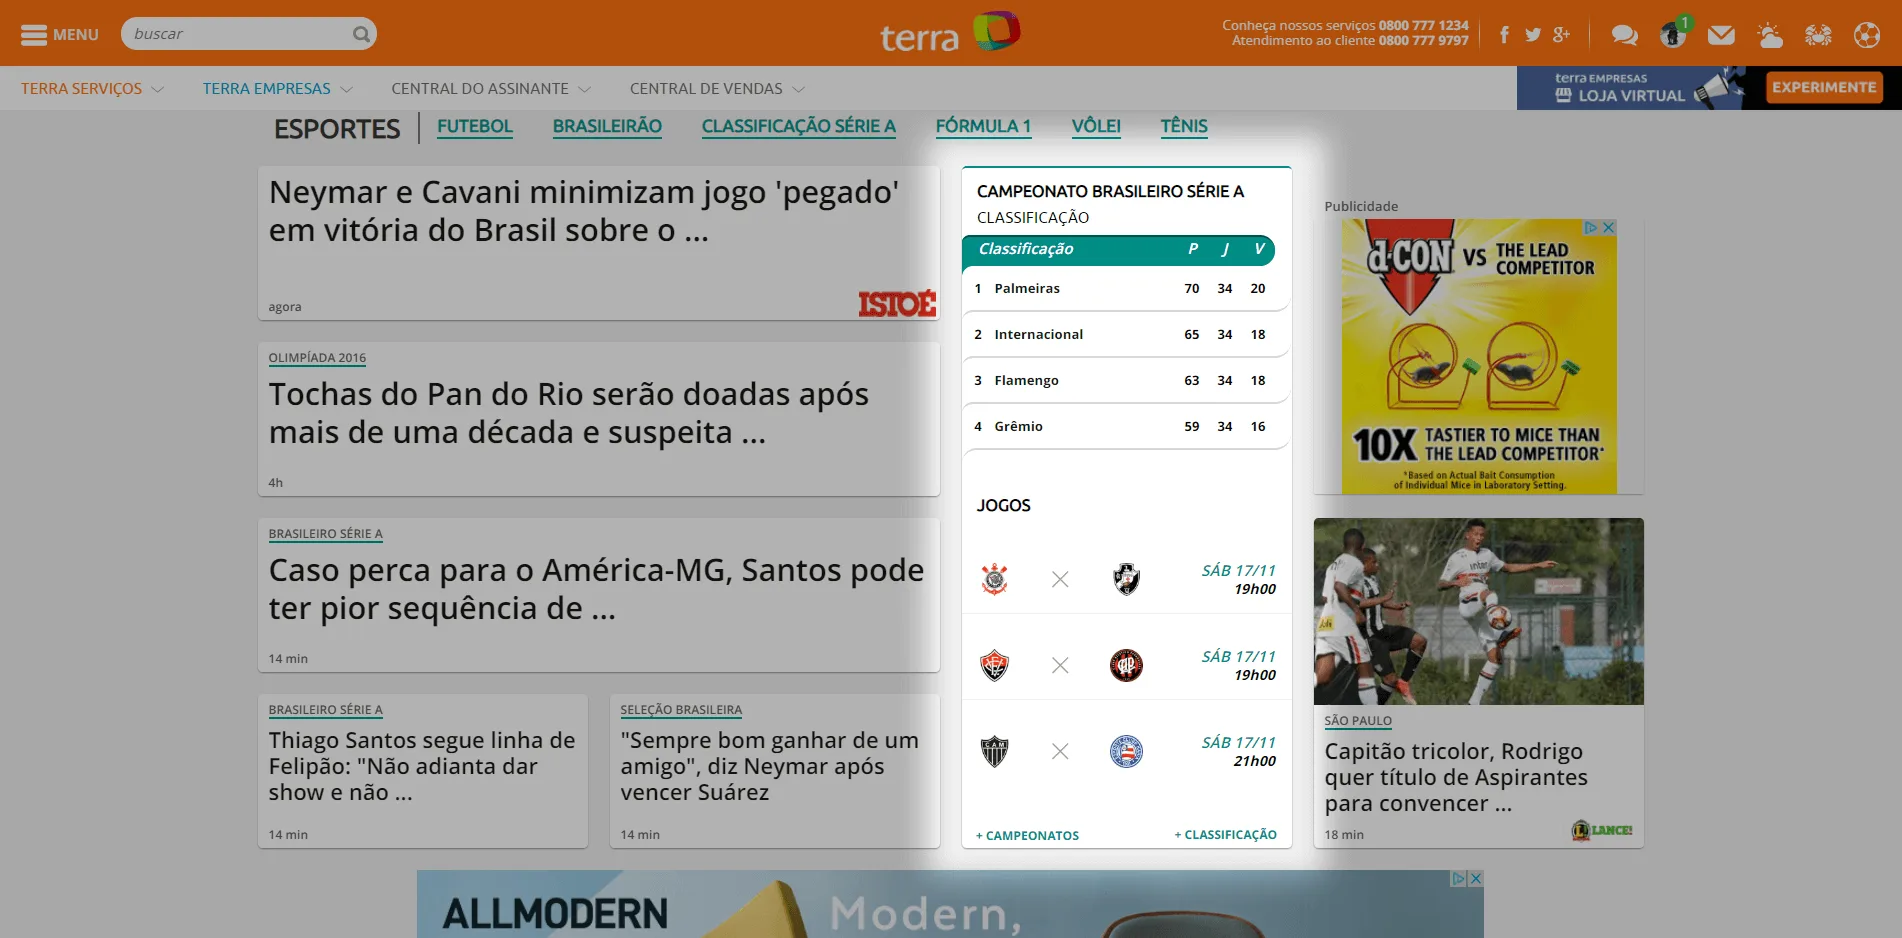Click the JOGOS section heading

click(x=1003, y=505)
